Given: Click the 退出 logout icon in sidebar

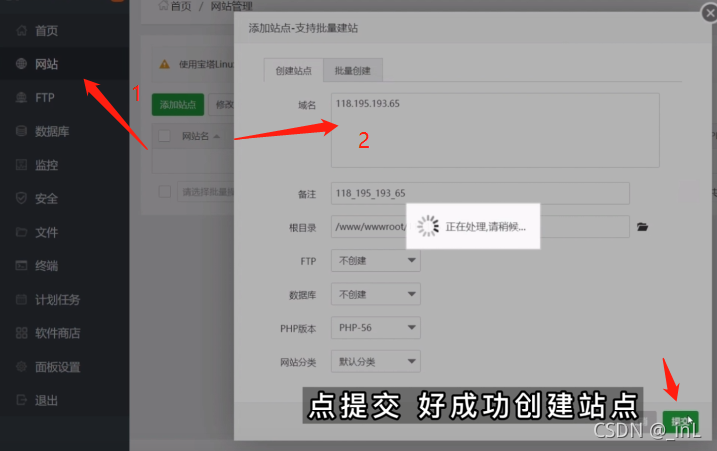Looking at the screenshot, I should click(21, 400).
